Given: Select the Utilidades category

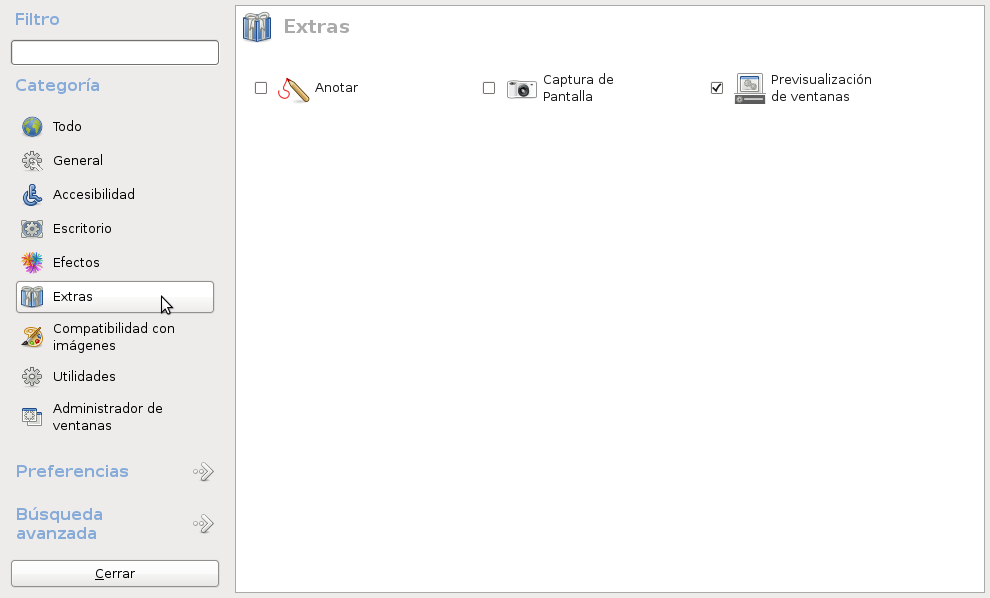Looking at the screenshot, I should pos(86,376).
